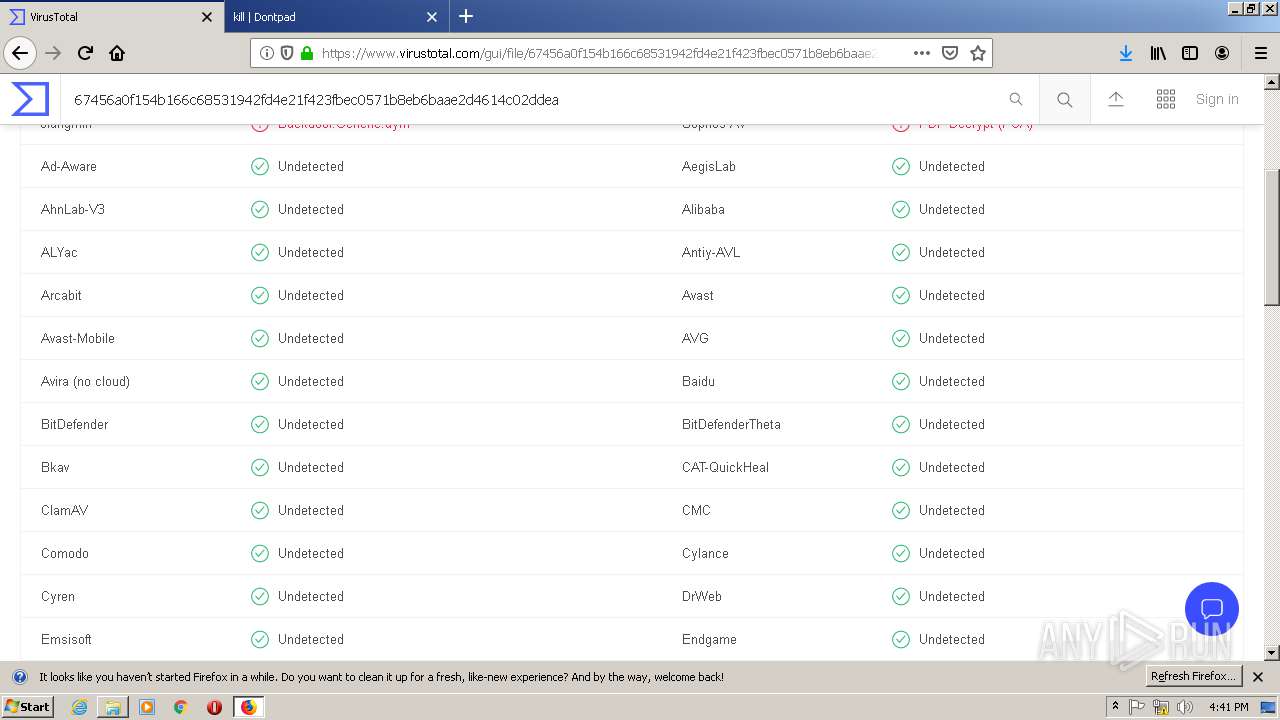Go back to the previous page
Image resolution: width=1280 pixels, height=720 pixels.
coord(19,53)
